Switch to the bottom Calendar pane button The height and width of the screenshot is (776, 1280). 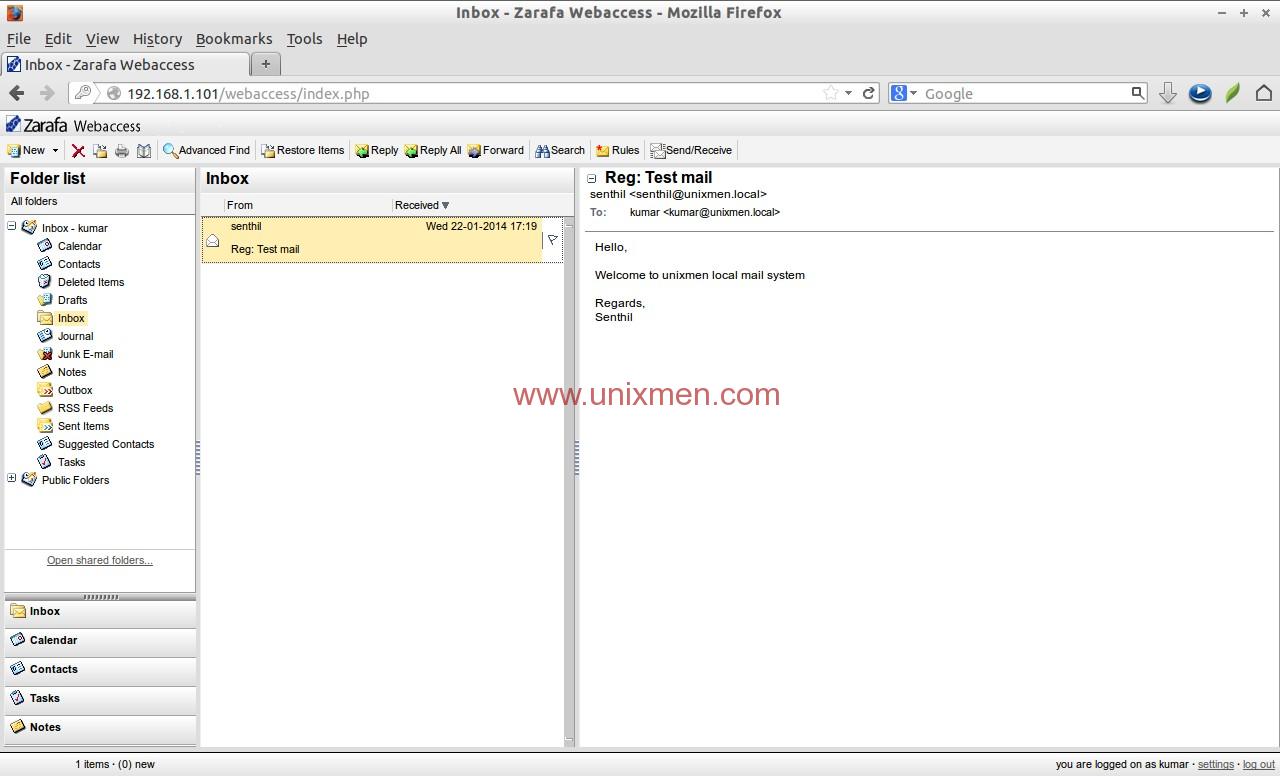tap(100, 641)
